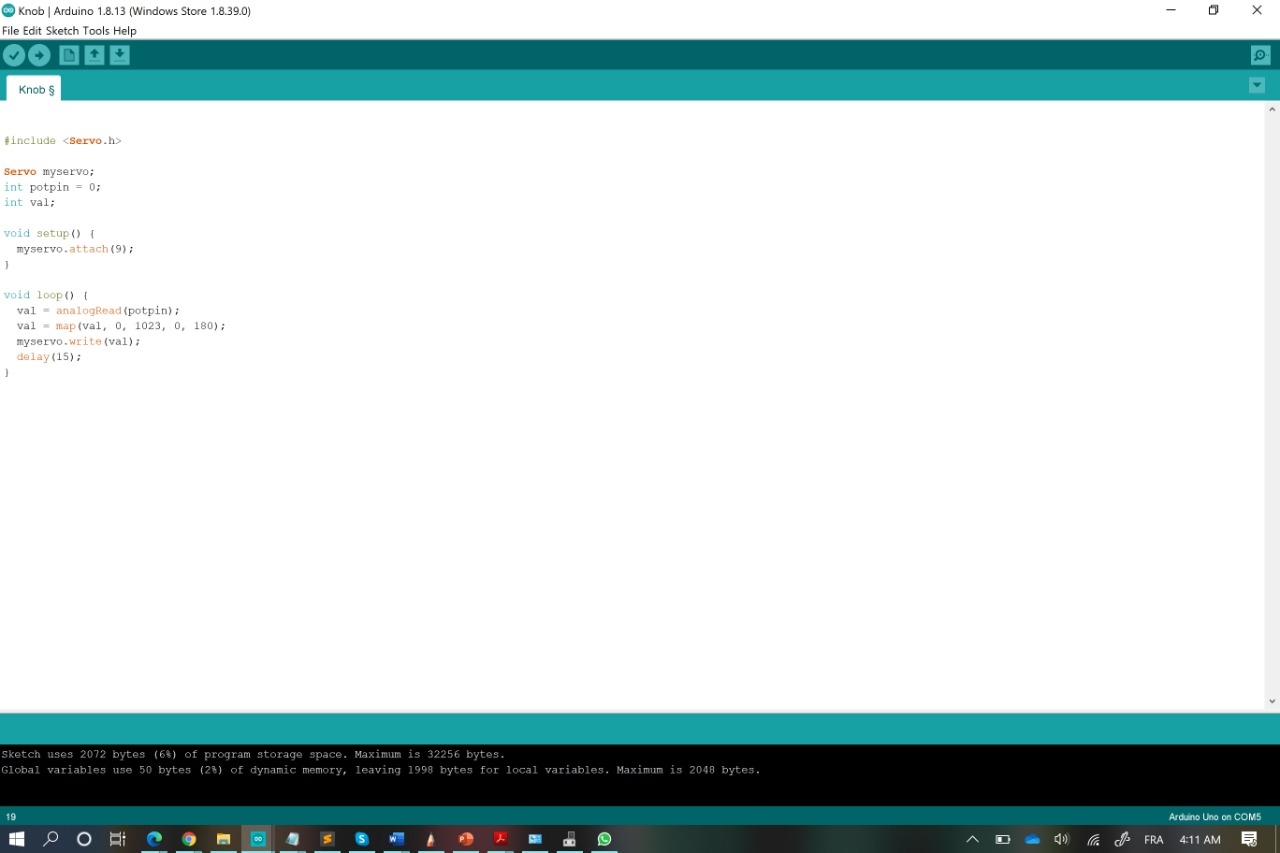1280x853 pixels.
Task: Click the '#include <Servo.h>' line
Action: point(63,141)
